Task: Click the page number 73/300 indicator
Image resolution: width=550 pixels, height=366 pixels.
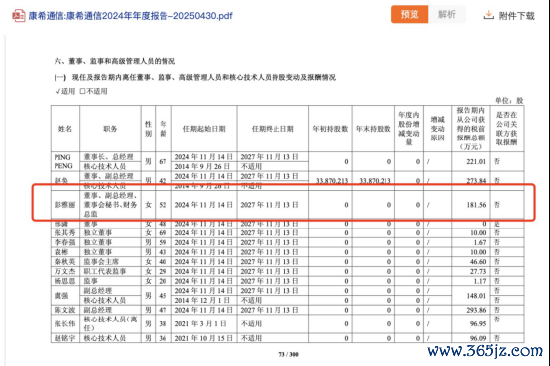Action: [288, 354]
